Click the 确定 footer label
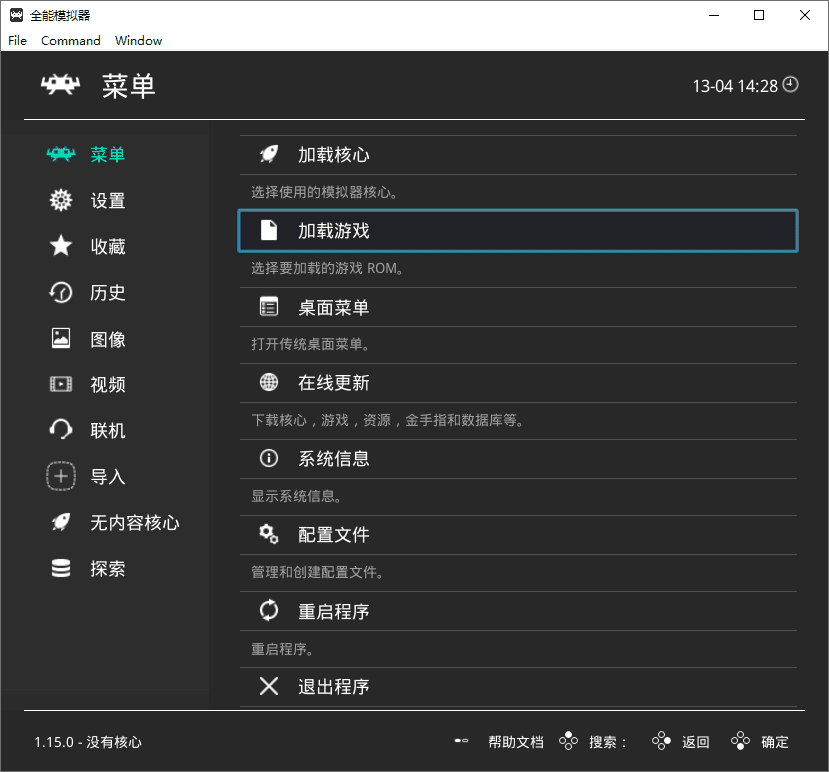 tap(775, 742)
